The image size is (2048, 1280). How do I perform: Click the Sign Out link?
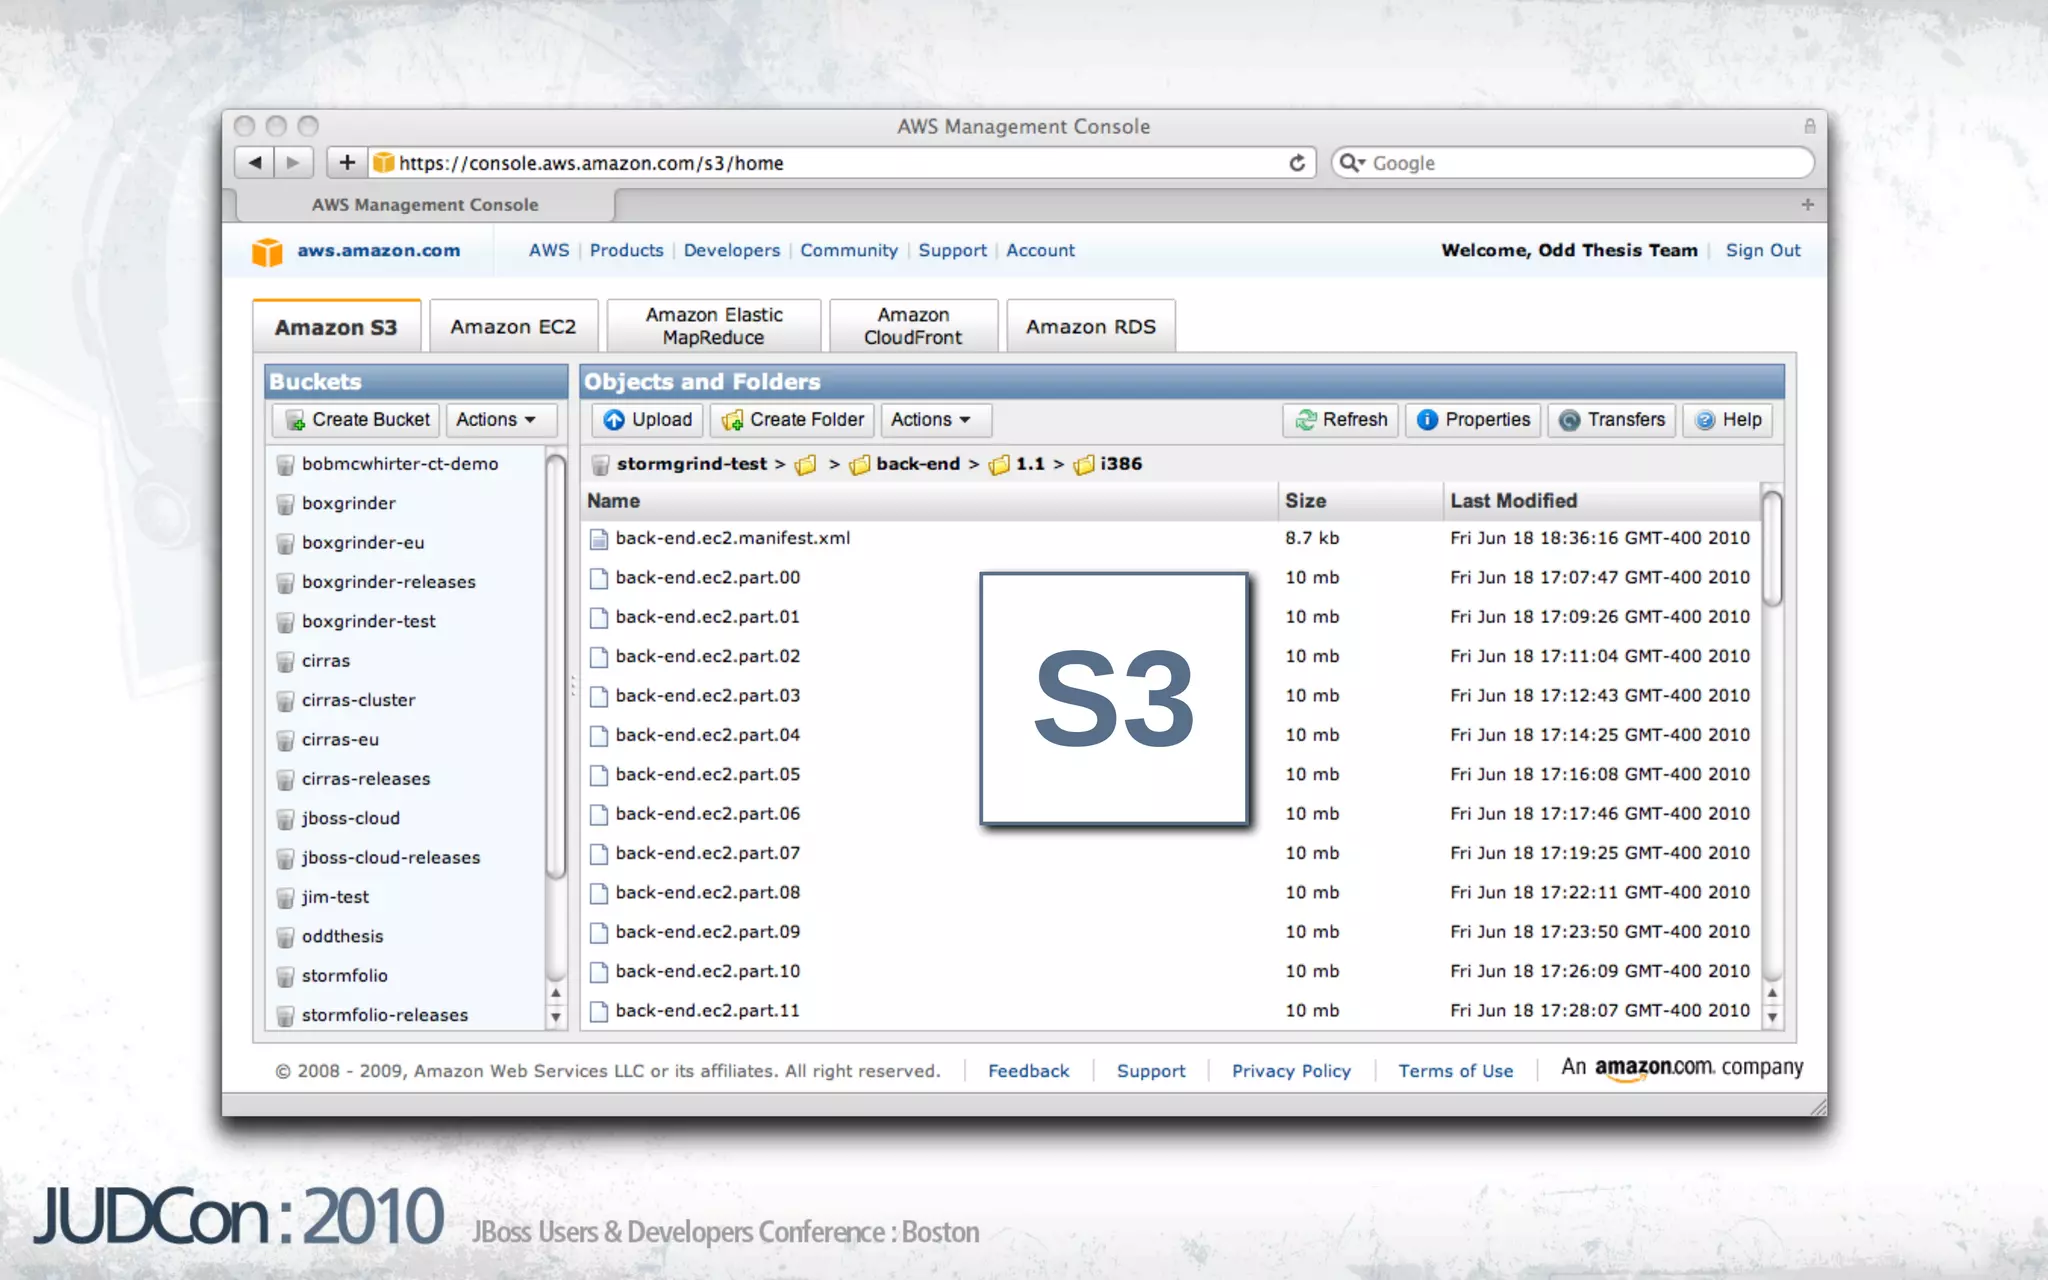coord(1762,250)
